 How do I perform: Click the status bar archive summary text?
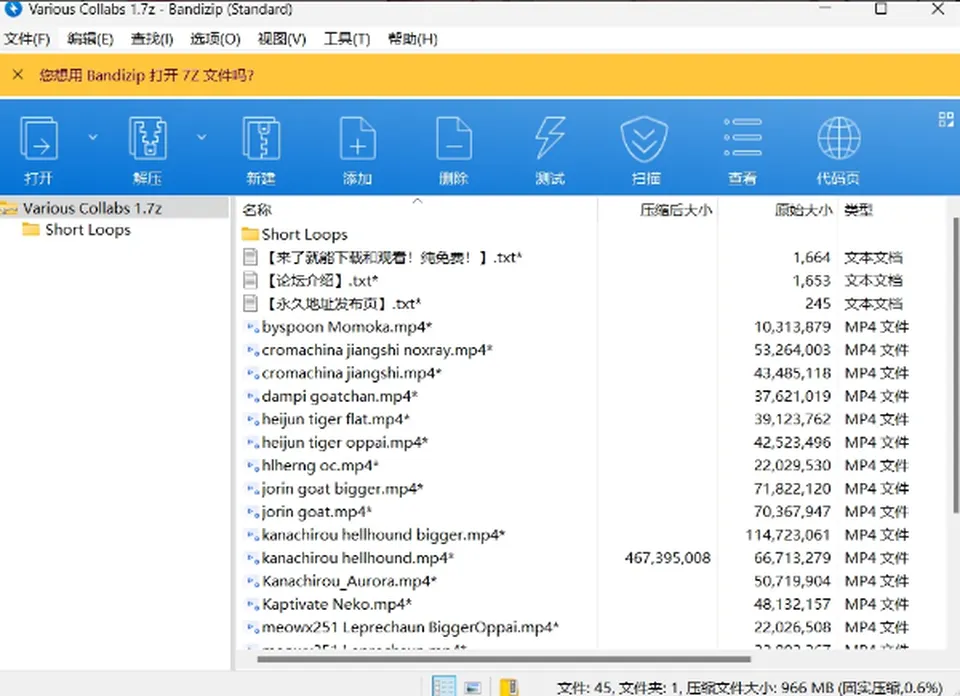pyautogui.click(x=749, y=687)
